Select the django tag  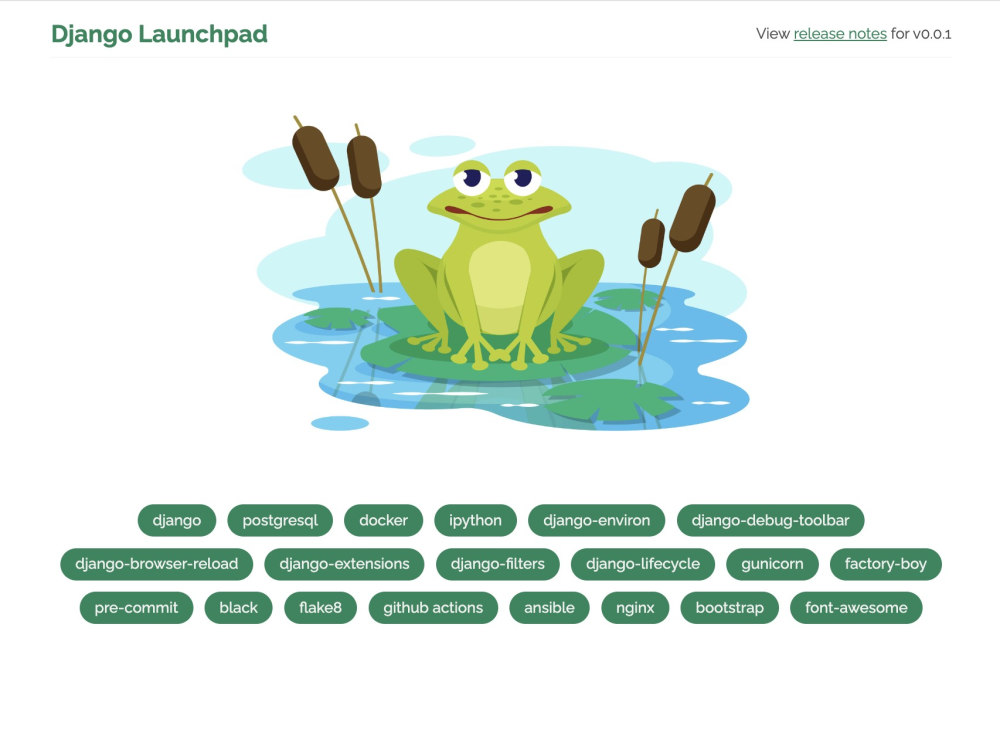click(177, 520)
